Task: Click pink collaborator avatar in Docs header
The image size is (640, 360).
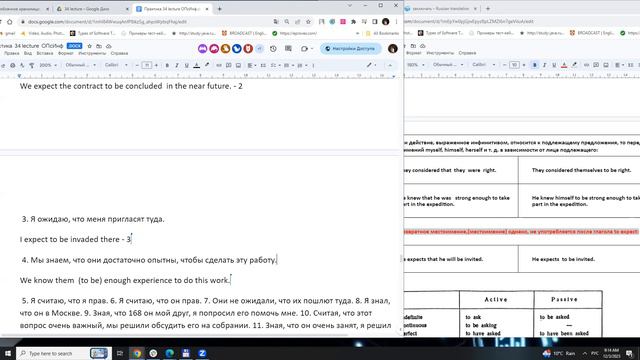Action: click(x=214, y=49)
